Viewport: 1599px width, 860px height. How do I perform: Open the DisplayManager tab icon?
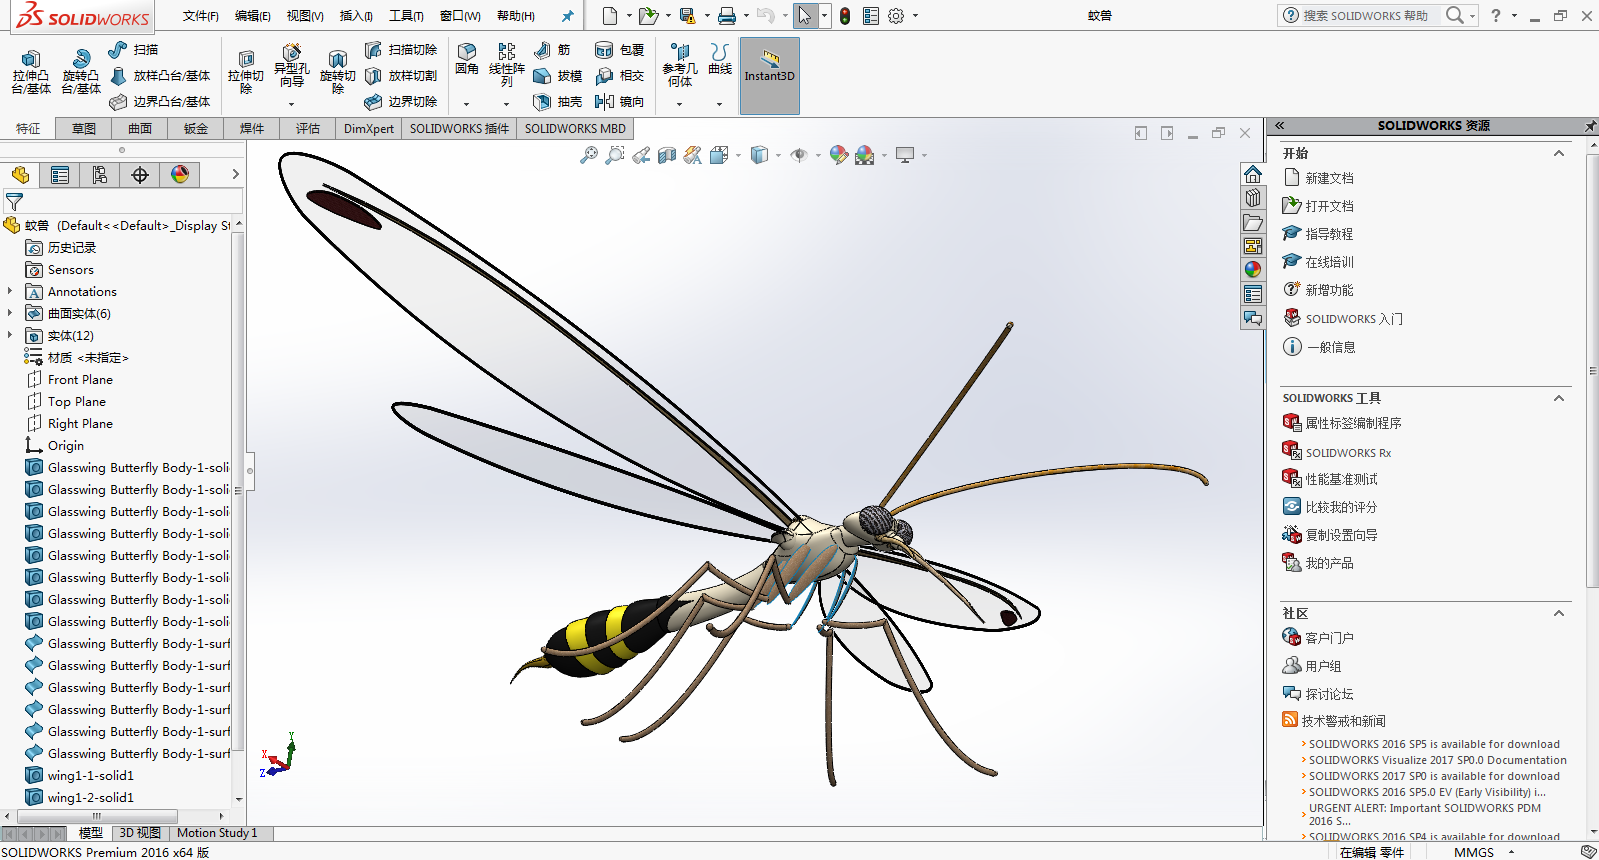click(x=180, y=175)
